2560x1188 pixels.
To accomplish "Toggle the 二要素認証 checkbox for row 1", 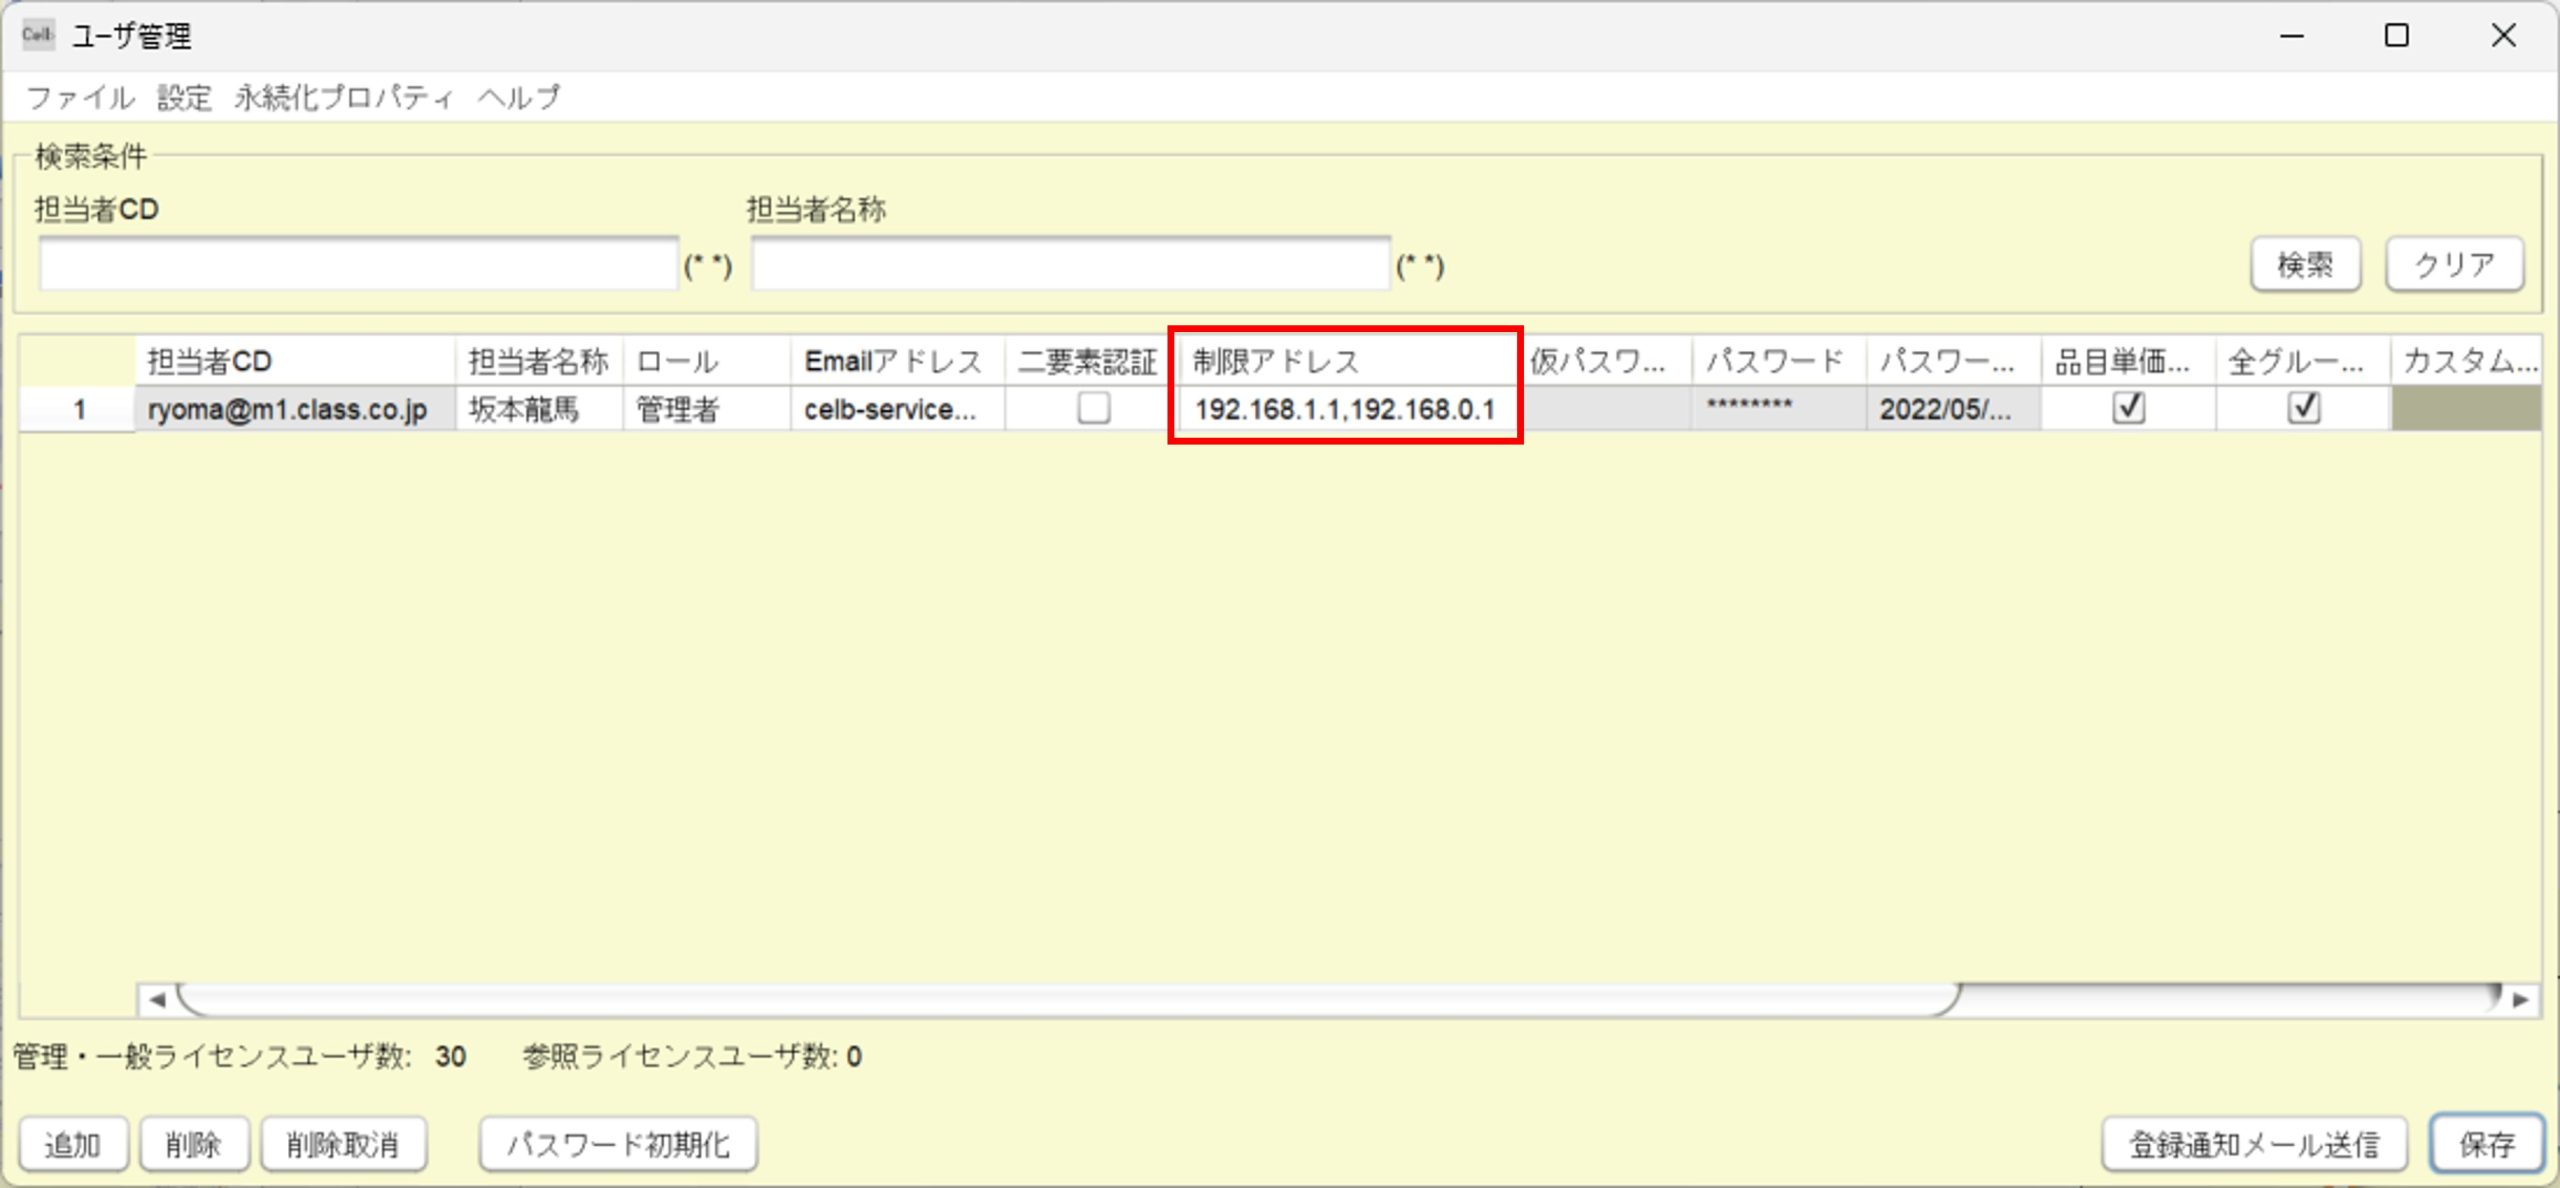I will pos(1093,408).
